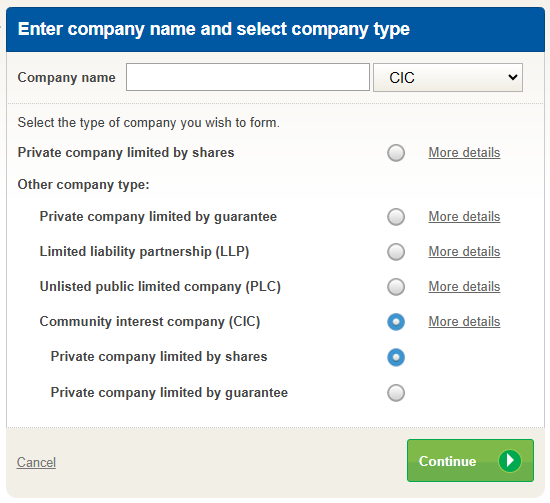Open More details for limited by shares

pyautogui.click(x=464, y=153)
